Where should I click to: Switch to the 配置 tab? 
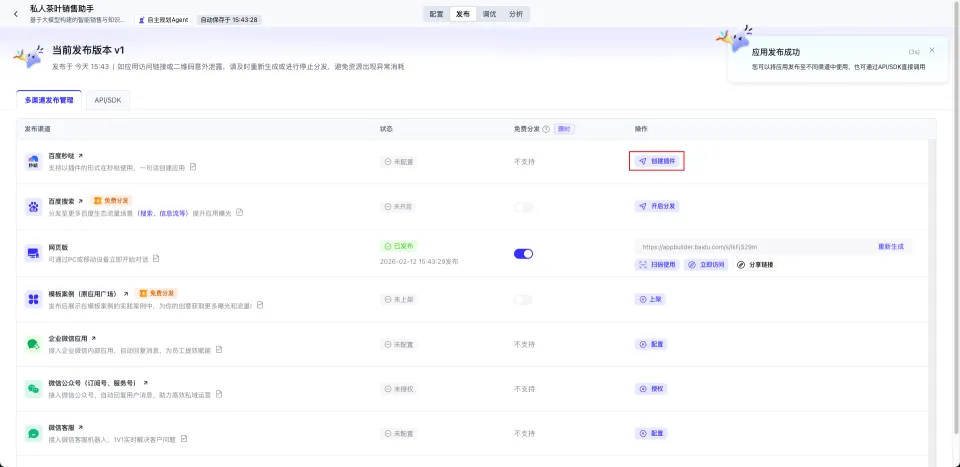click(x=437, y=14)
